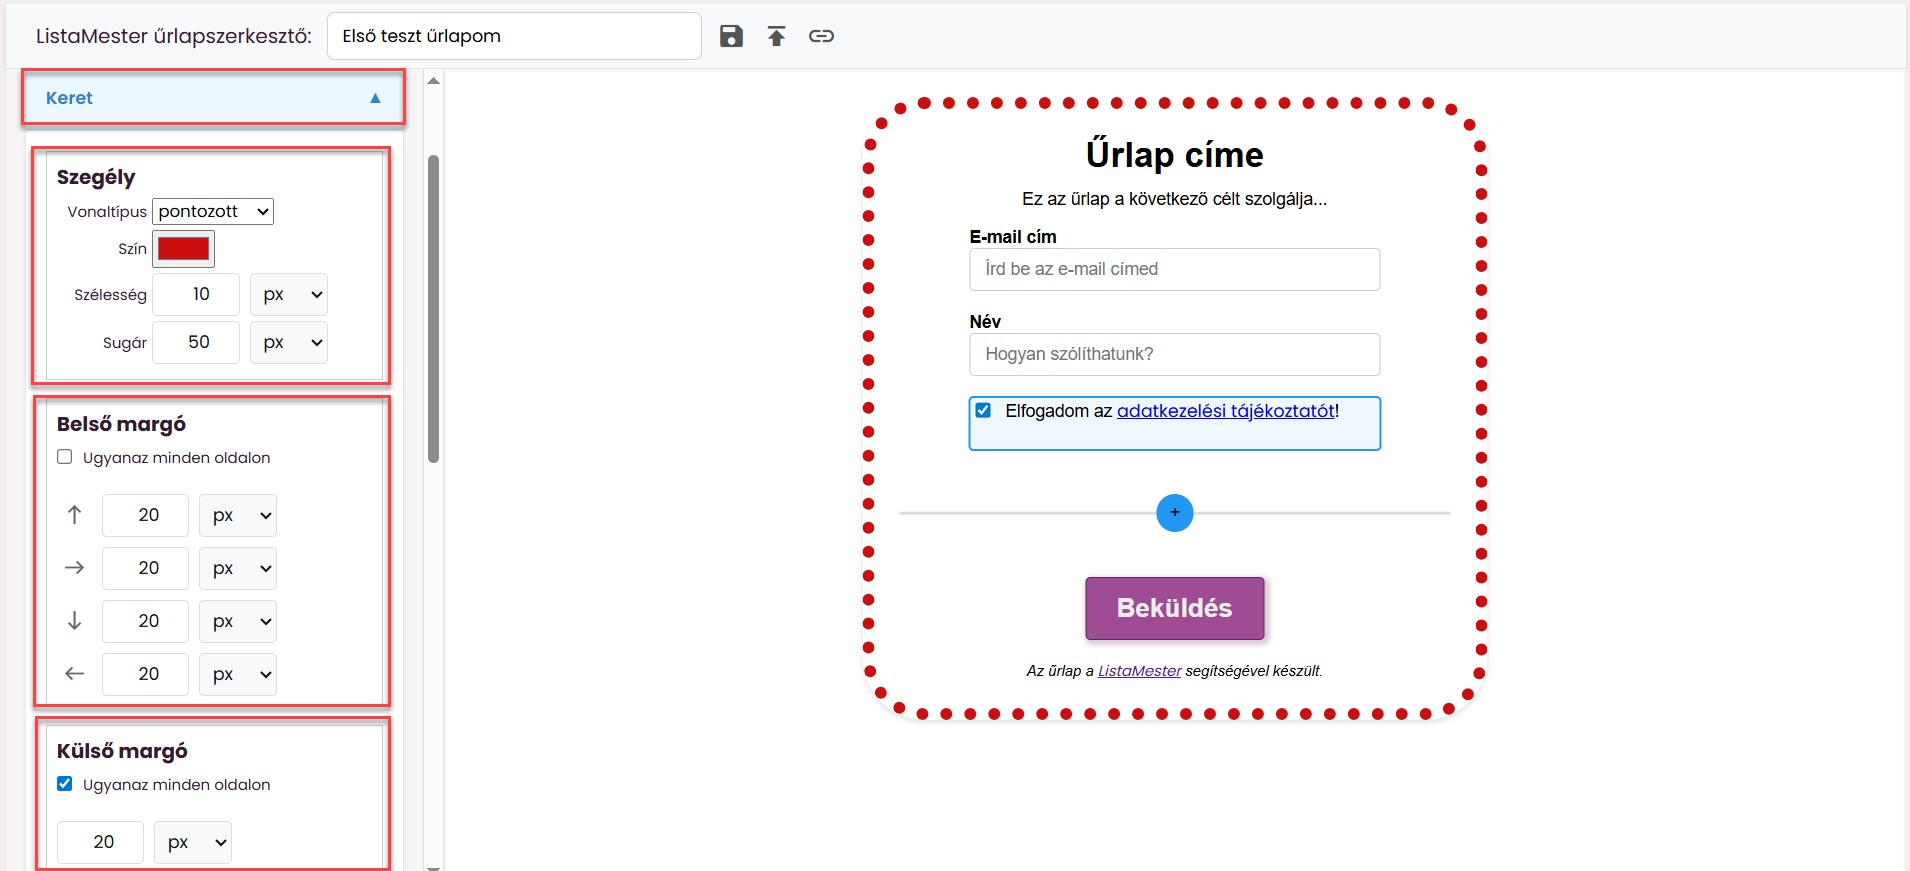Uncheck the 'Elfogadom az' consent checkbox
The height and width of the screenshot is (871, 1910).
point(984,410)
